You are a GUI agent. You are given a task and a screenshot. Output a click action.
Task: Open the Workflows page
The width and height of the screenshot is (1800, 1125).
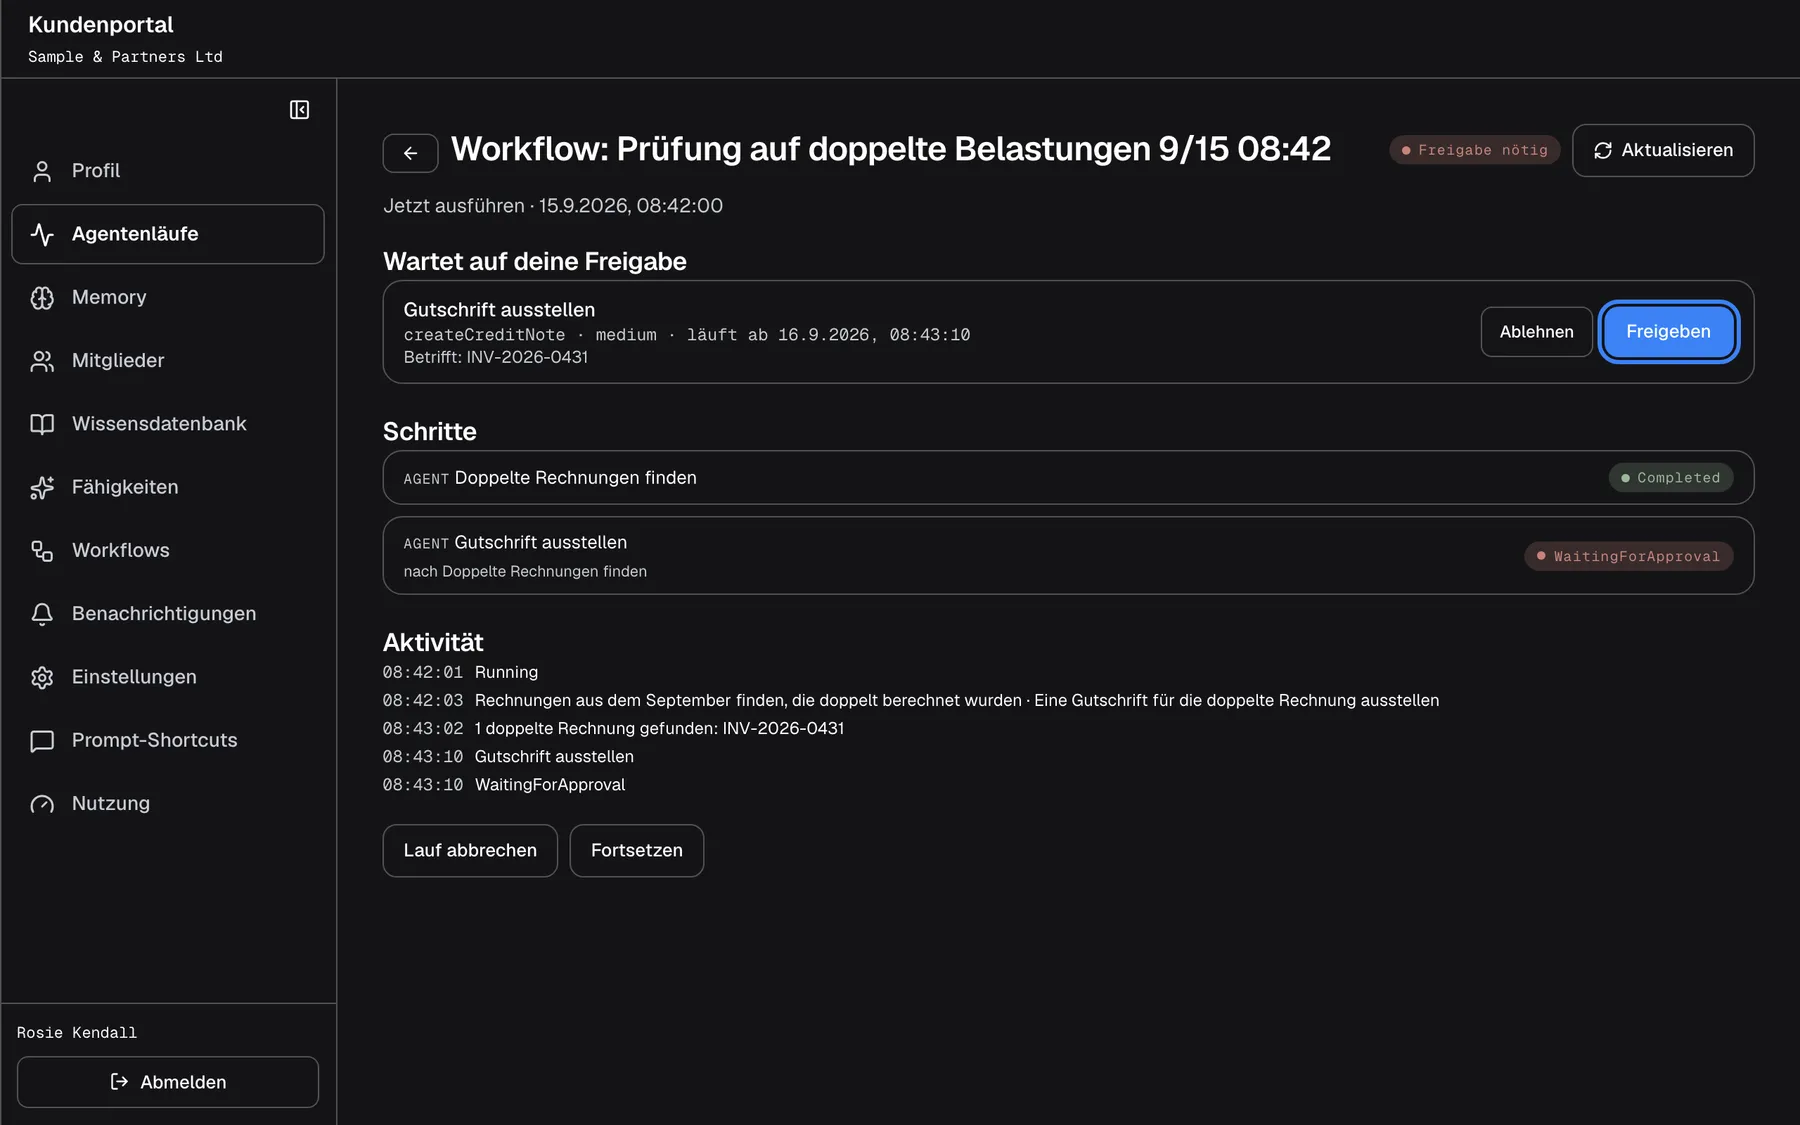click(168, 551)
